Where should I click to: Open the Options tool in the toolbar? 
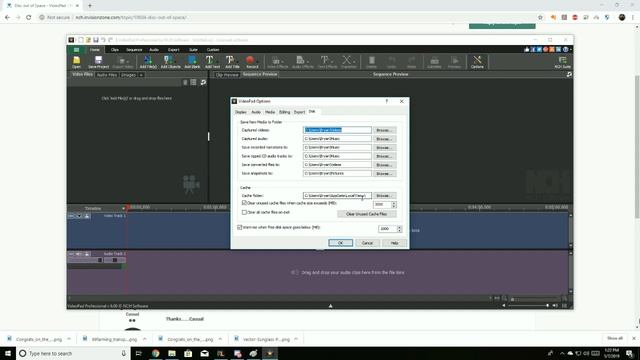[477, 62]
